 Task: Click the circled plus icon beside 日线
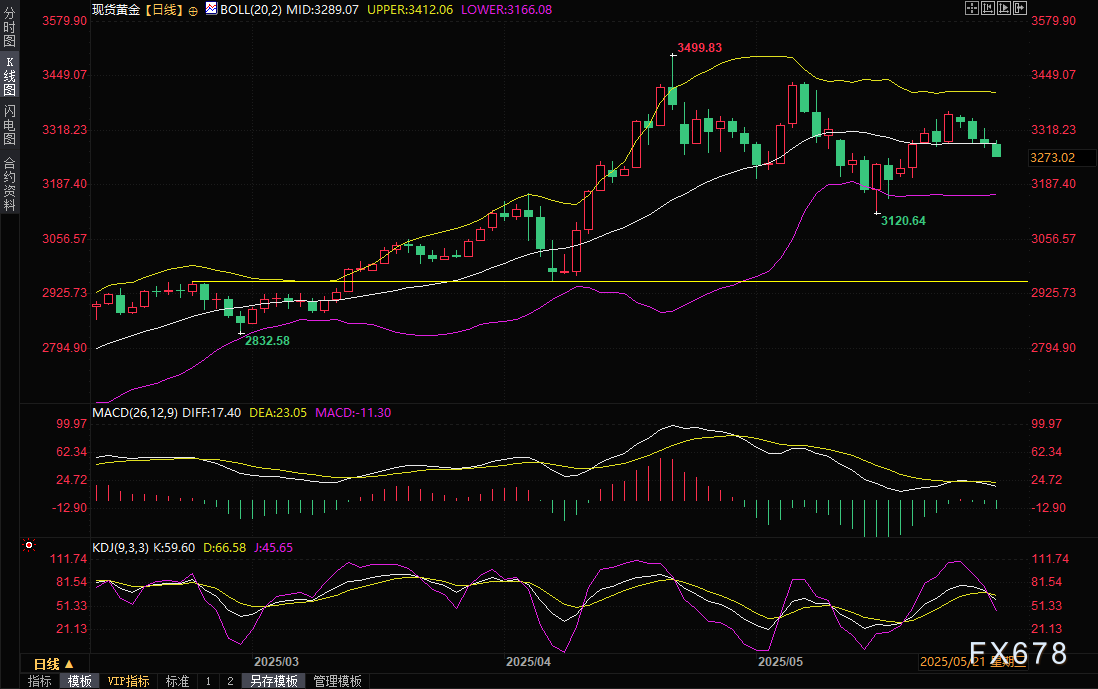[193, 9]
